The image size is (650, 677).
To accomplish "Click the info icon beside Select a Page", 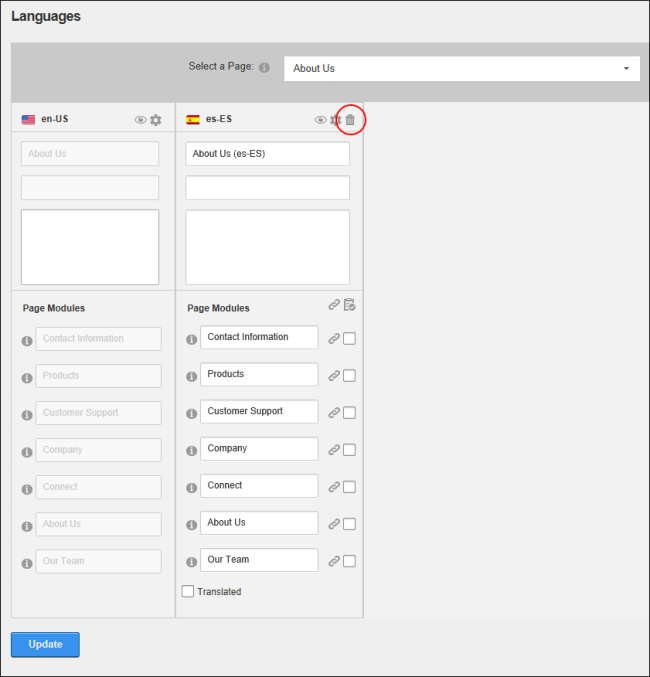I will coord(264,67).
